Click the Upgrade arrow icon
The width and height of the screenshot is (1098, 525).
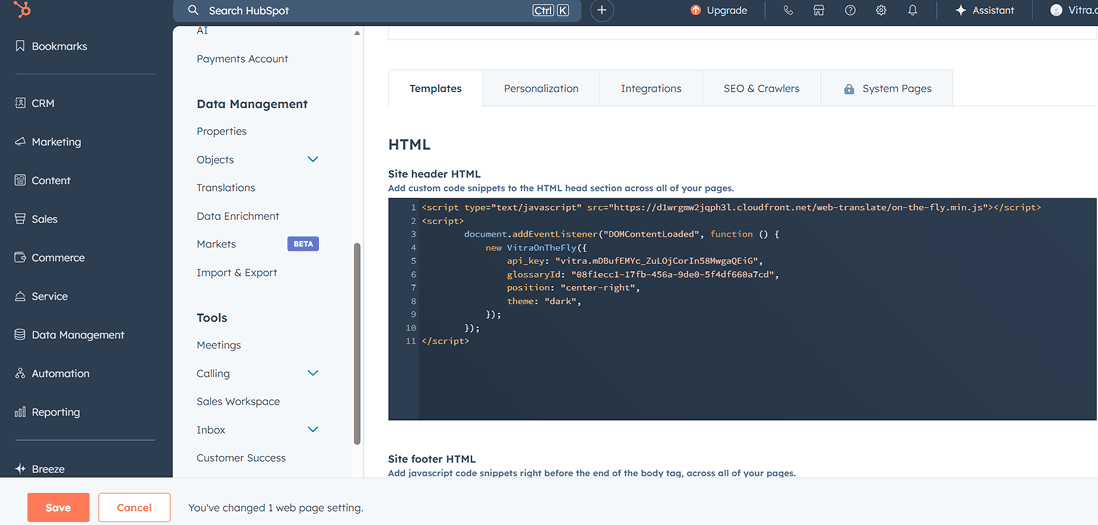[x=695, y=10]
